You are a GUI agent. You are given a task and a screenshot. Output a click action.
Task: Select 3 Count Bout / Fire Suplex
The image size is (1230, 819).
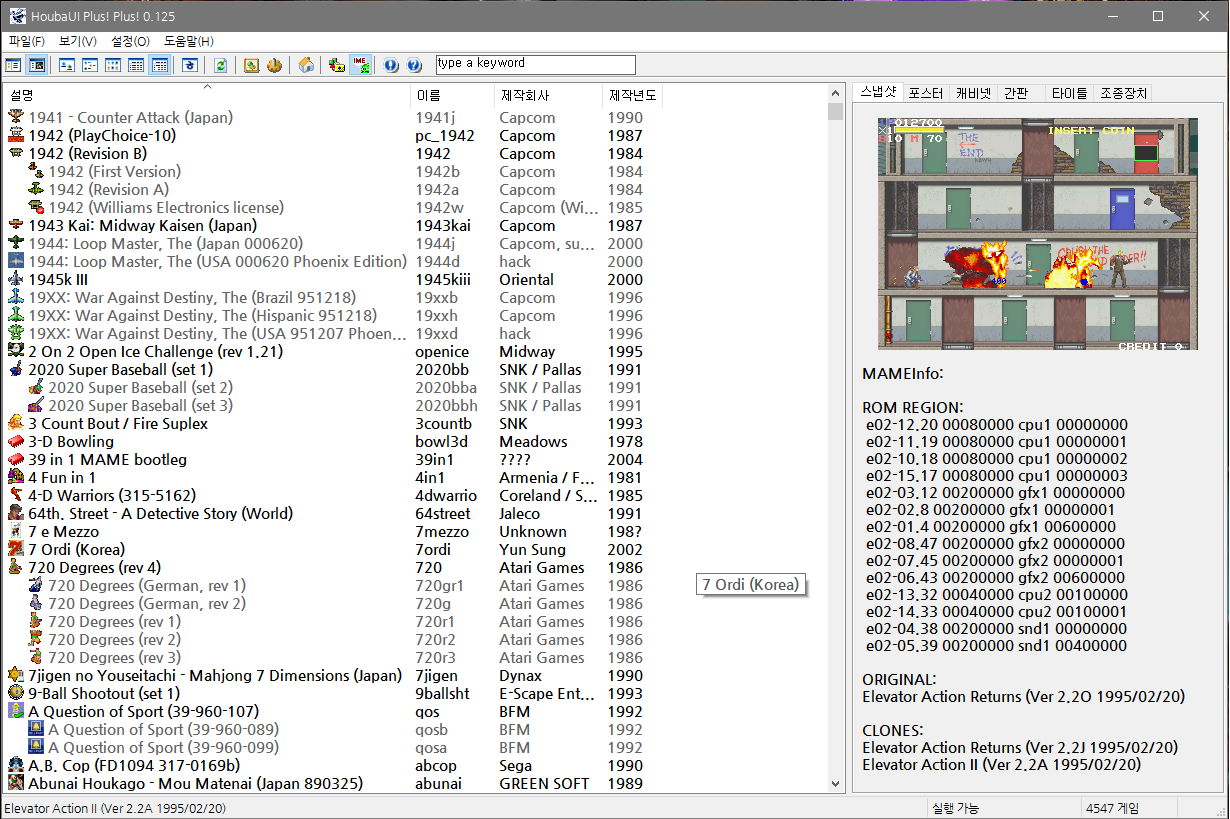[333, 424]
